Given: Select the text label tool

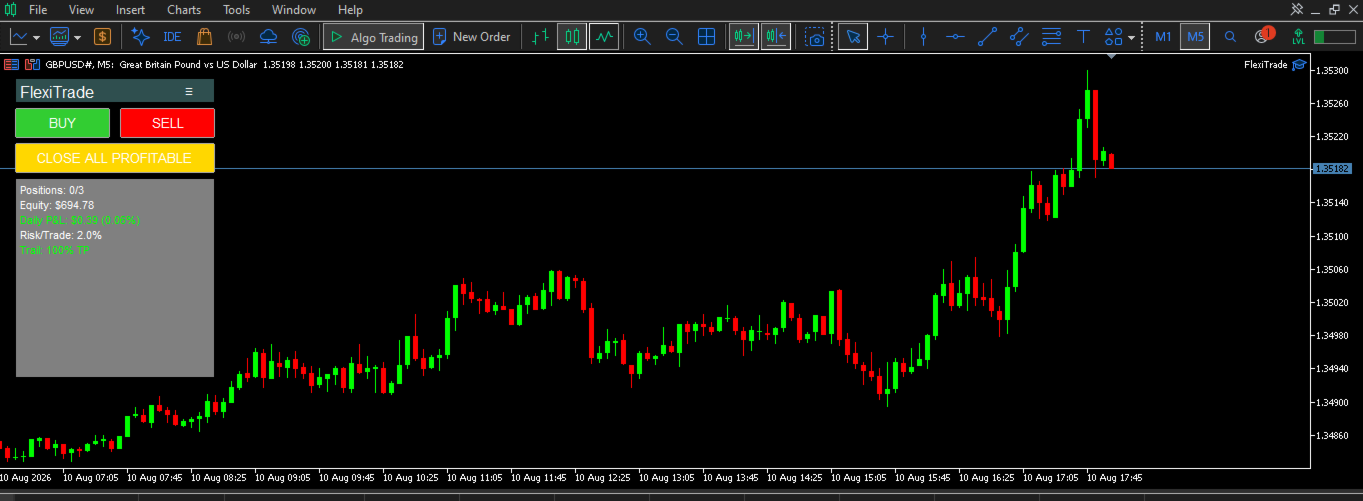Looking at the screenshot, I should click(x=1083, y=37).
